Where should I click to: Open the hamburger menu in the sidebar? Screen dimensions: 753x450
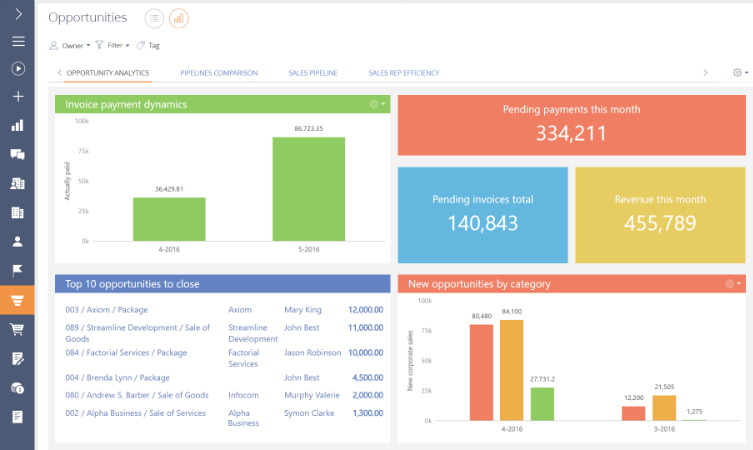pos(17,41)
